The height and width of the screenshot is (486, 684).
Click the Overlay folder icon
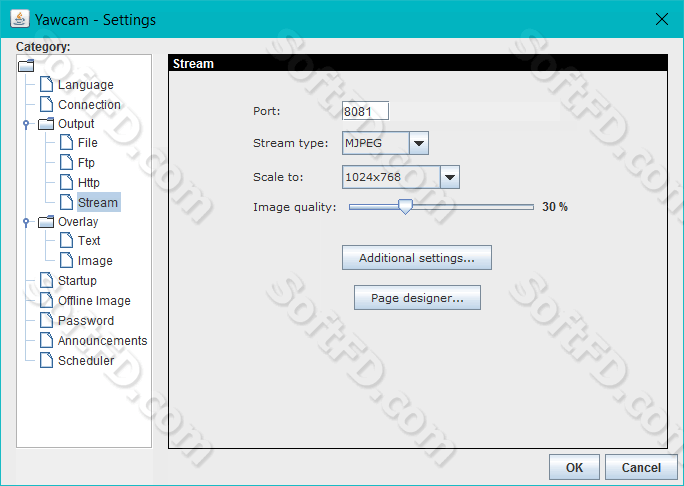(46, 222)
